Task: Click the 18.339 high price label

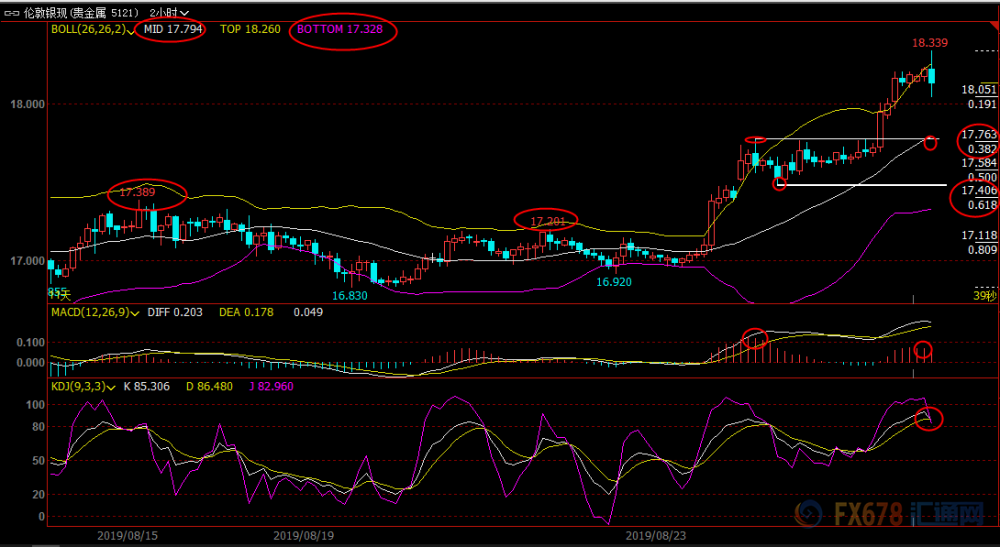Action: pyautogui.click(x=930, y=43)
